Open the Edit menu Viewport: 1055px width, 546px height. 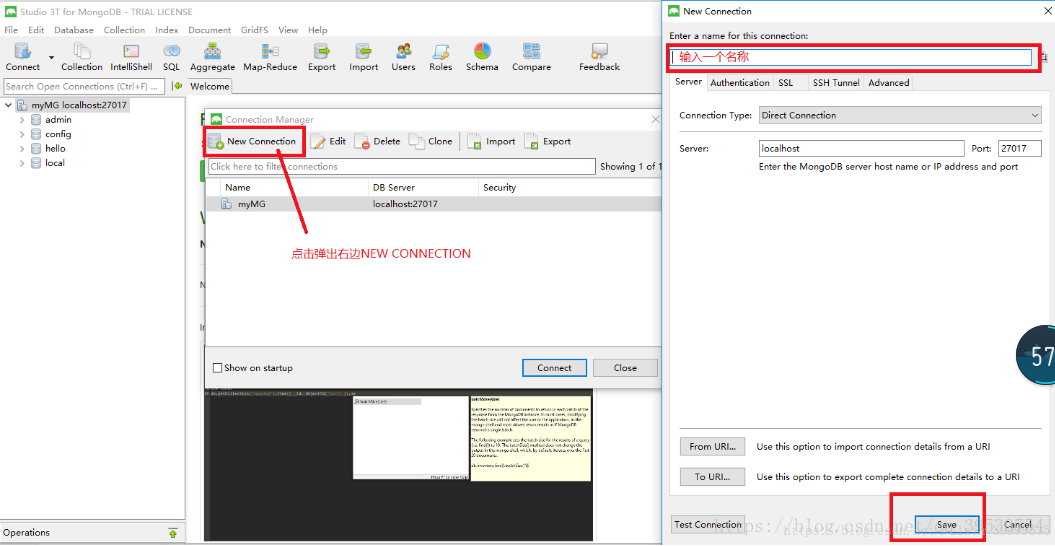coord(36,30)
